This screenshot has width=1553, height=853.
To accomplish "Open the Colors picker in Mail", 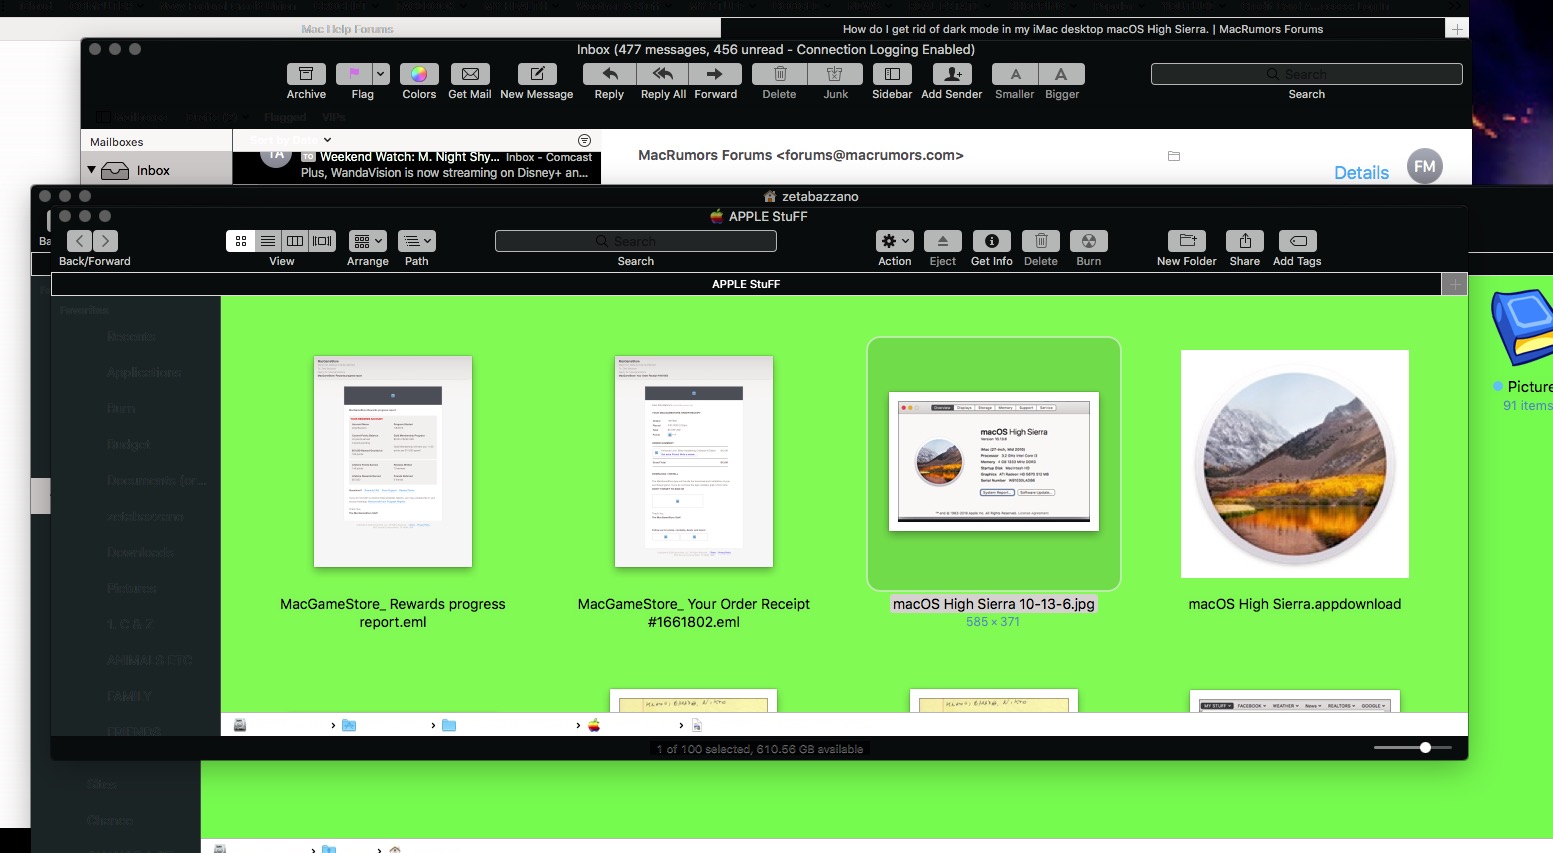I will (x=419, y=74).
